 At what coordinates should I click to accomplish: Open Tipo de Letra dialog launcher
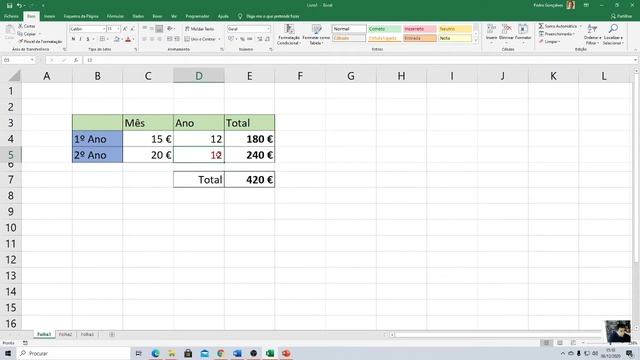(136, 49)
